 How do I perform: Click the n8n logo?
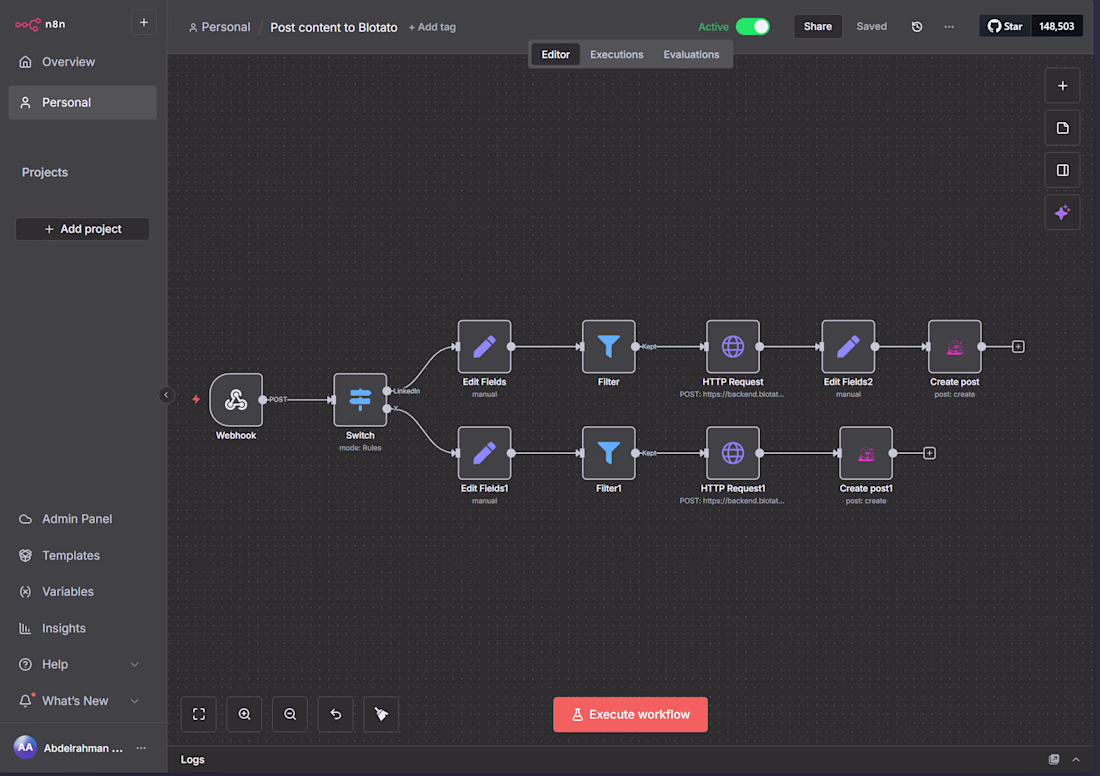(40, 24)
